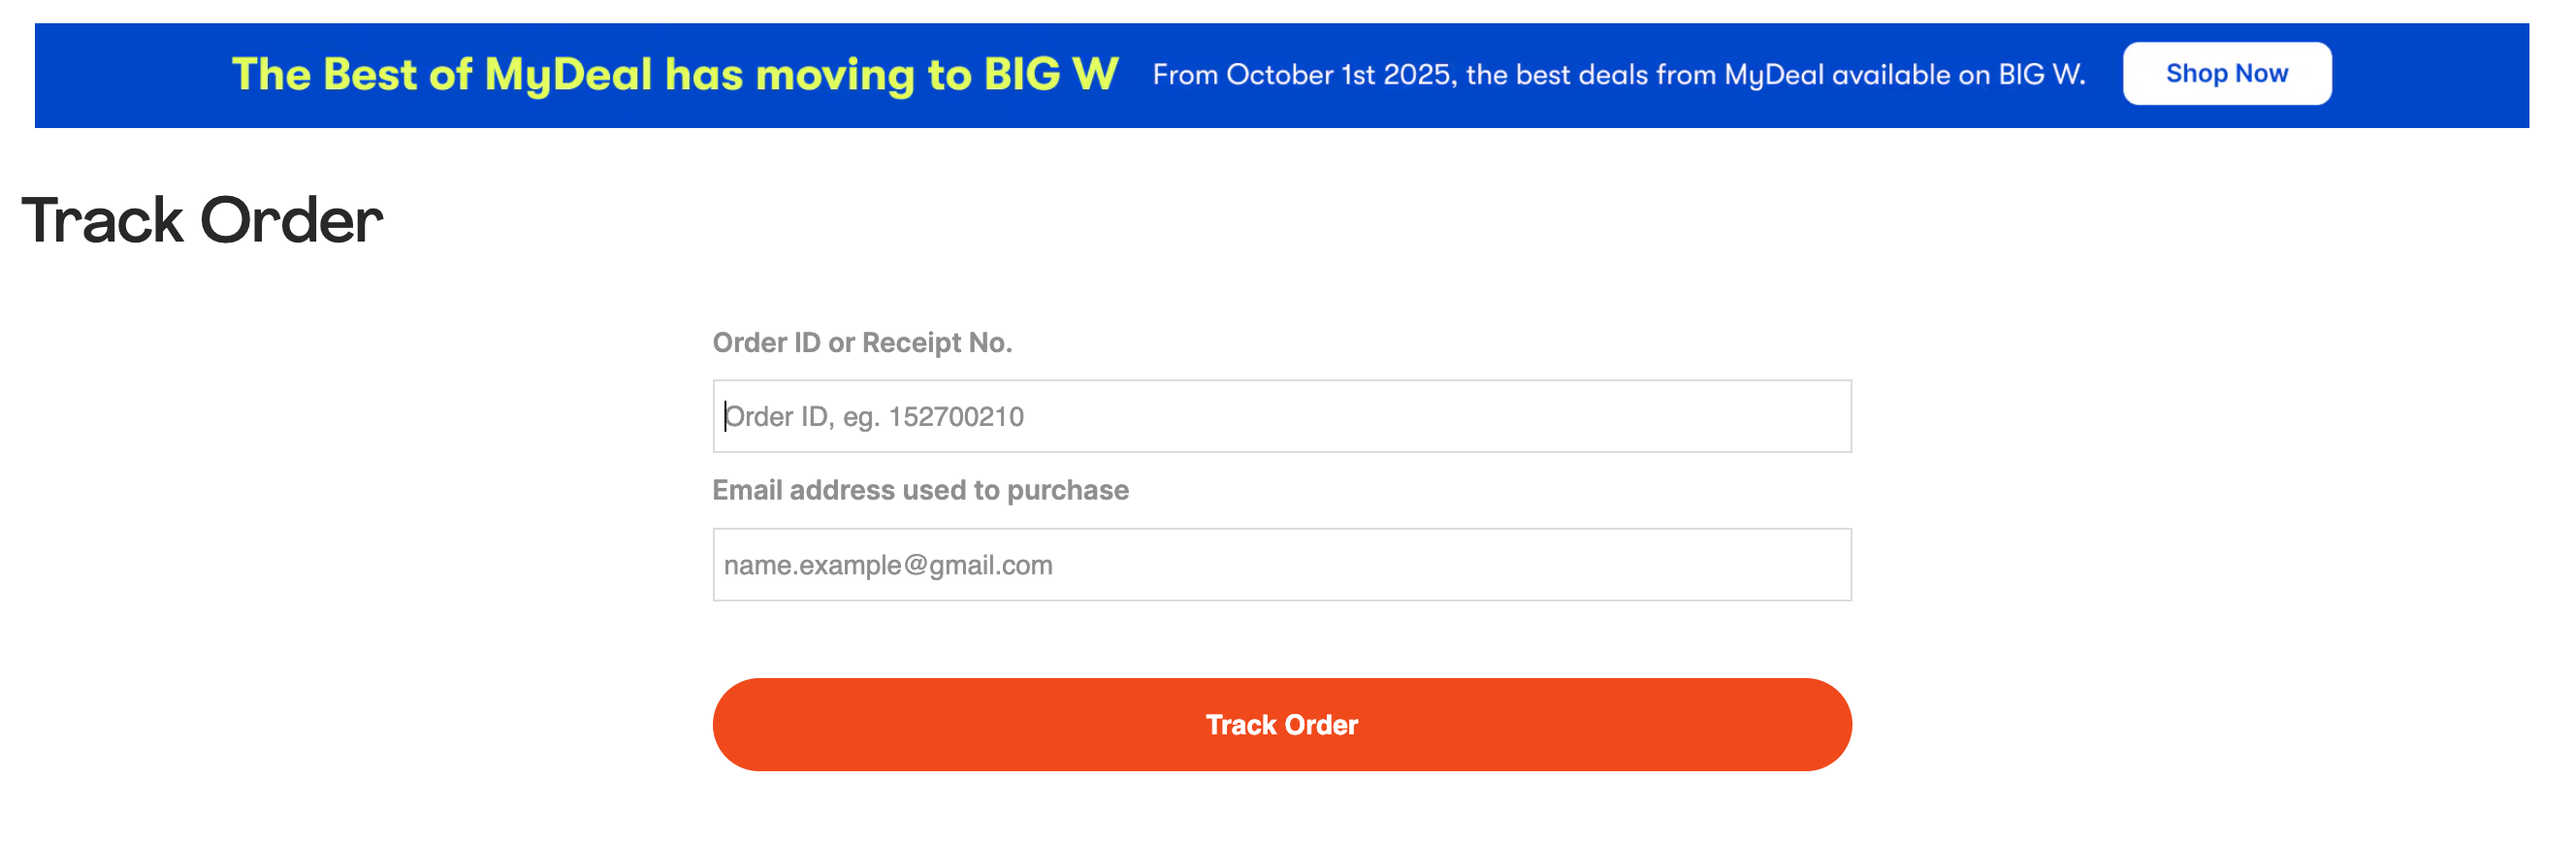The height and width of the screenshot is (844, 2576).
Task: Click the large black Track Order title
Action: (203, 221)
